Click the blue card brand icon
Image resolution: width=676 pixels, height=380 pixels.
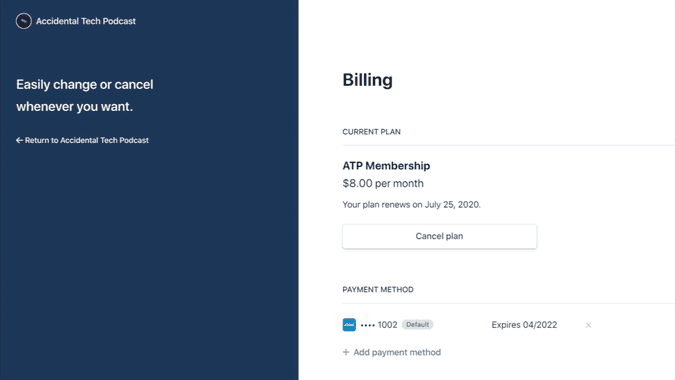point(349,325)
